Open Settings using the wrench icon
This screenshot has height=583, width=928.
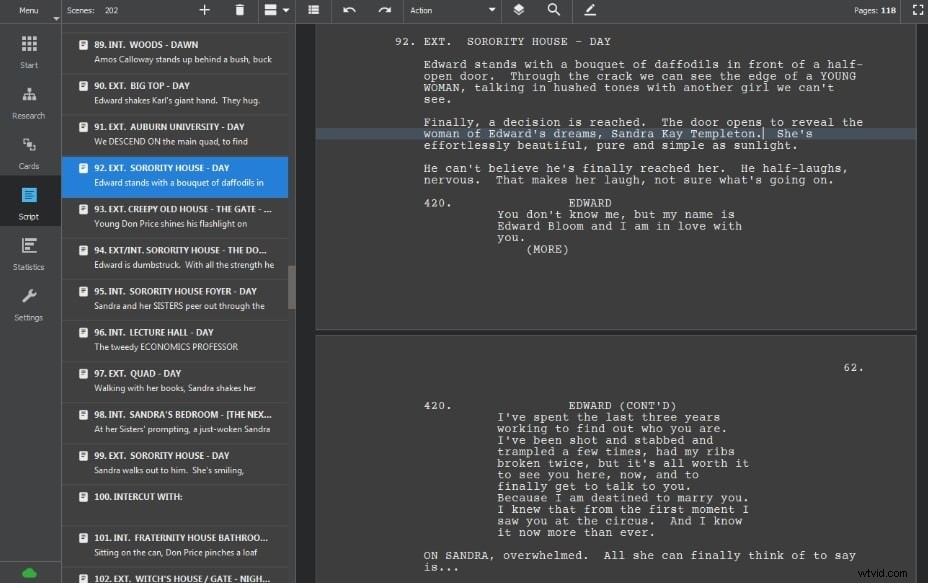28,303
